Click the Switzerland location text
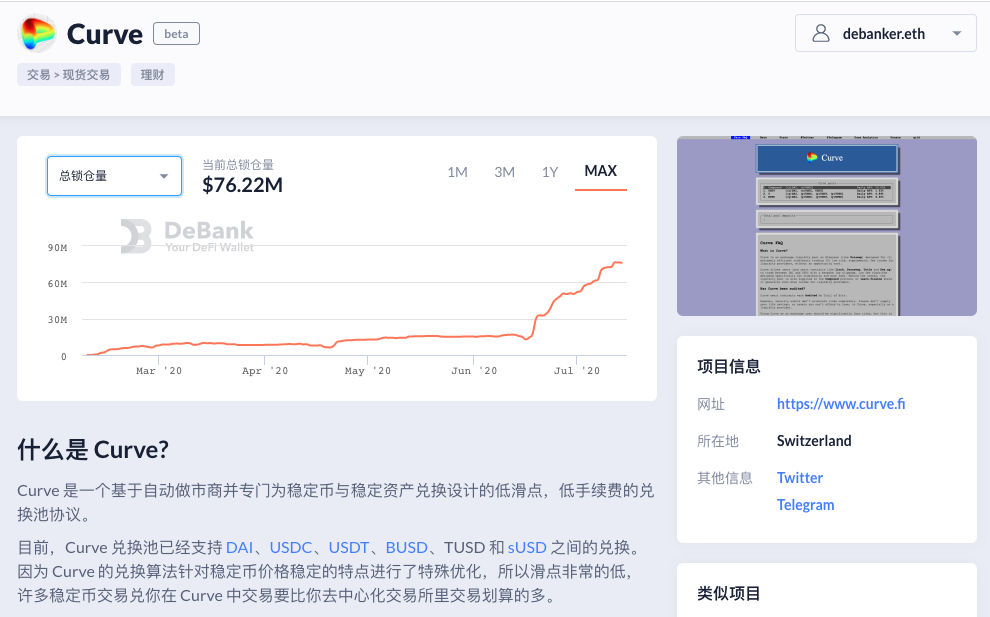Screen dimensions: 990x617 pos(814,441)
